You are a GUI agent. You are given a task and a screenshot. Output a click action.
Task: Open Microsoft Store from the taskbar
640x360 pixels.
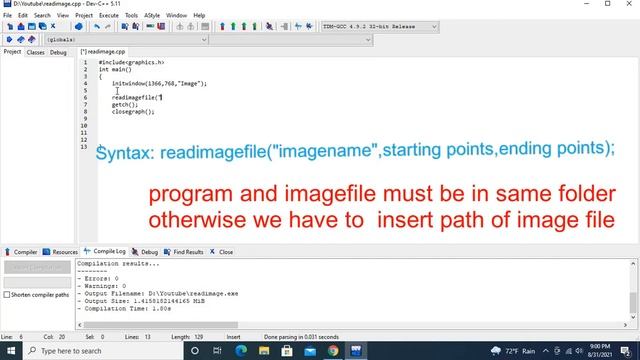(287, 351)
